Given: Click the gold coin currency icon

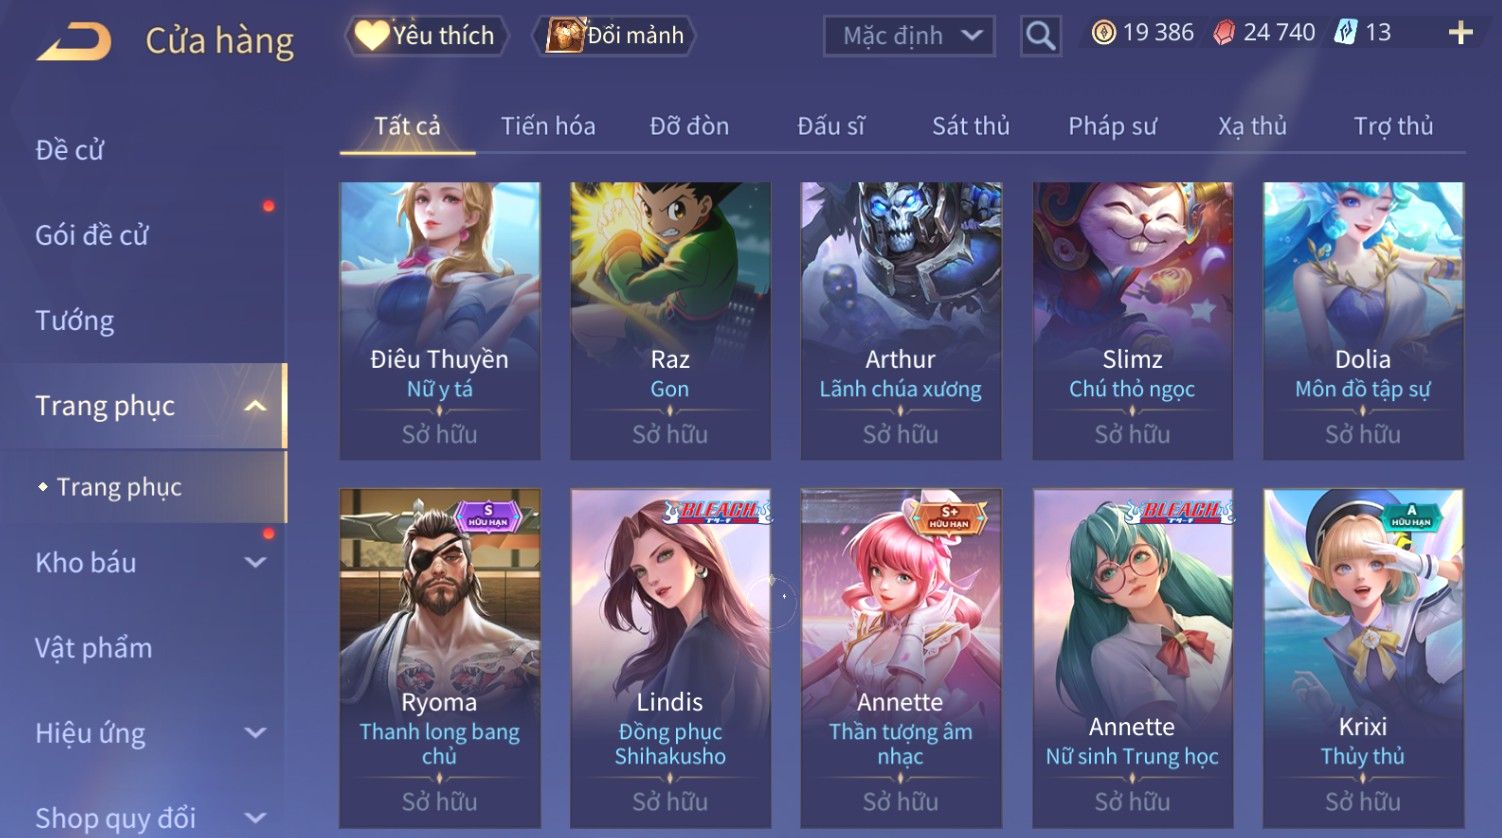Looking at the screenshot, I should tap(1103, 33).
